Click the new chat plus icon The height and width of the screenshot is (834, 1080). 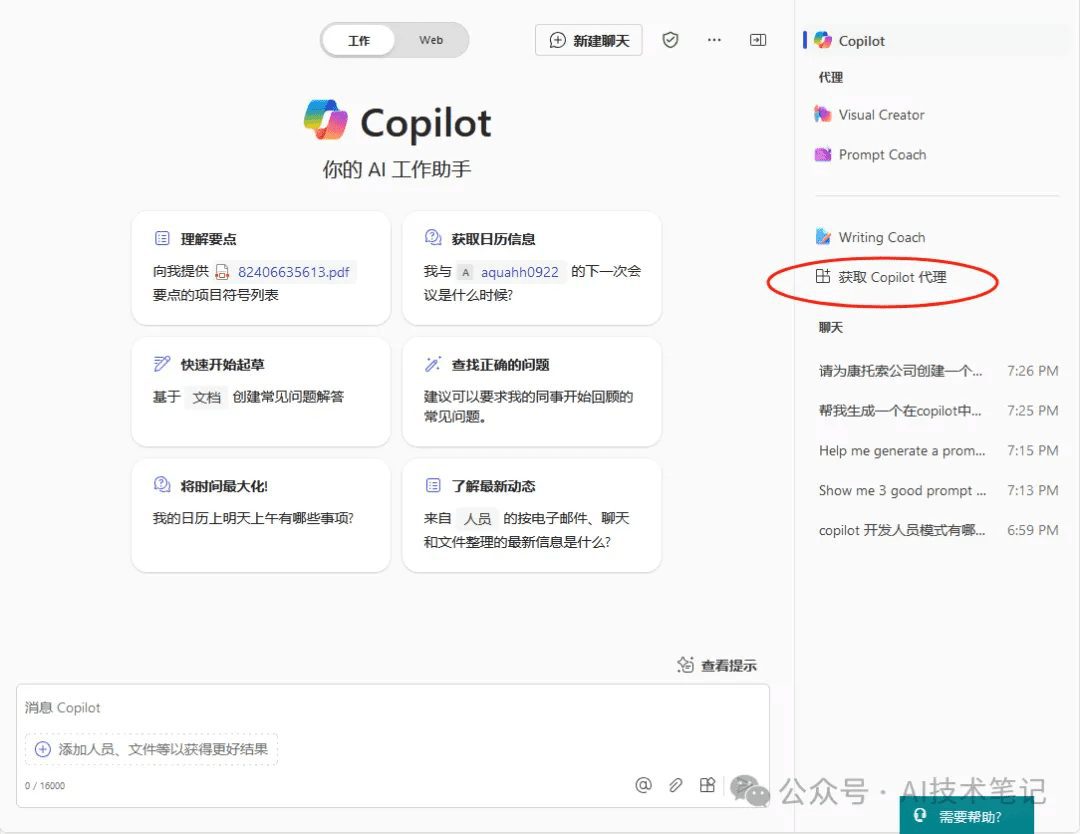557,41
